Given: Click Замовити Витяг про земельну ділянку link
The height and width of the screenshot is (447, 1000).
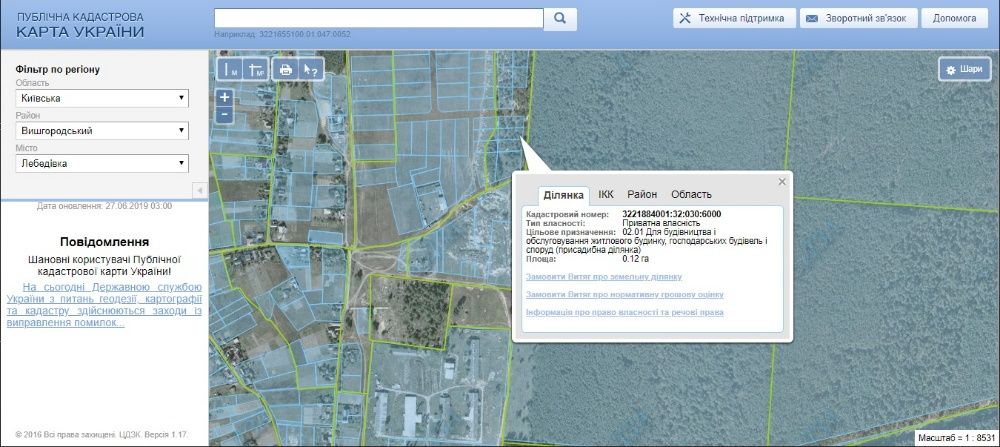Looking at the screenshot, I should 604,277.
